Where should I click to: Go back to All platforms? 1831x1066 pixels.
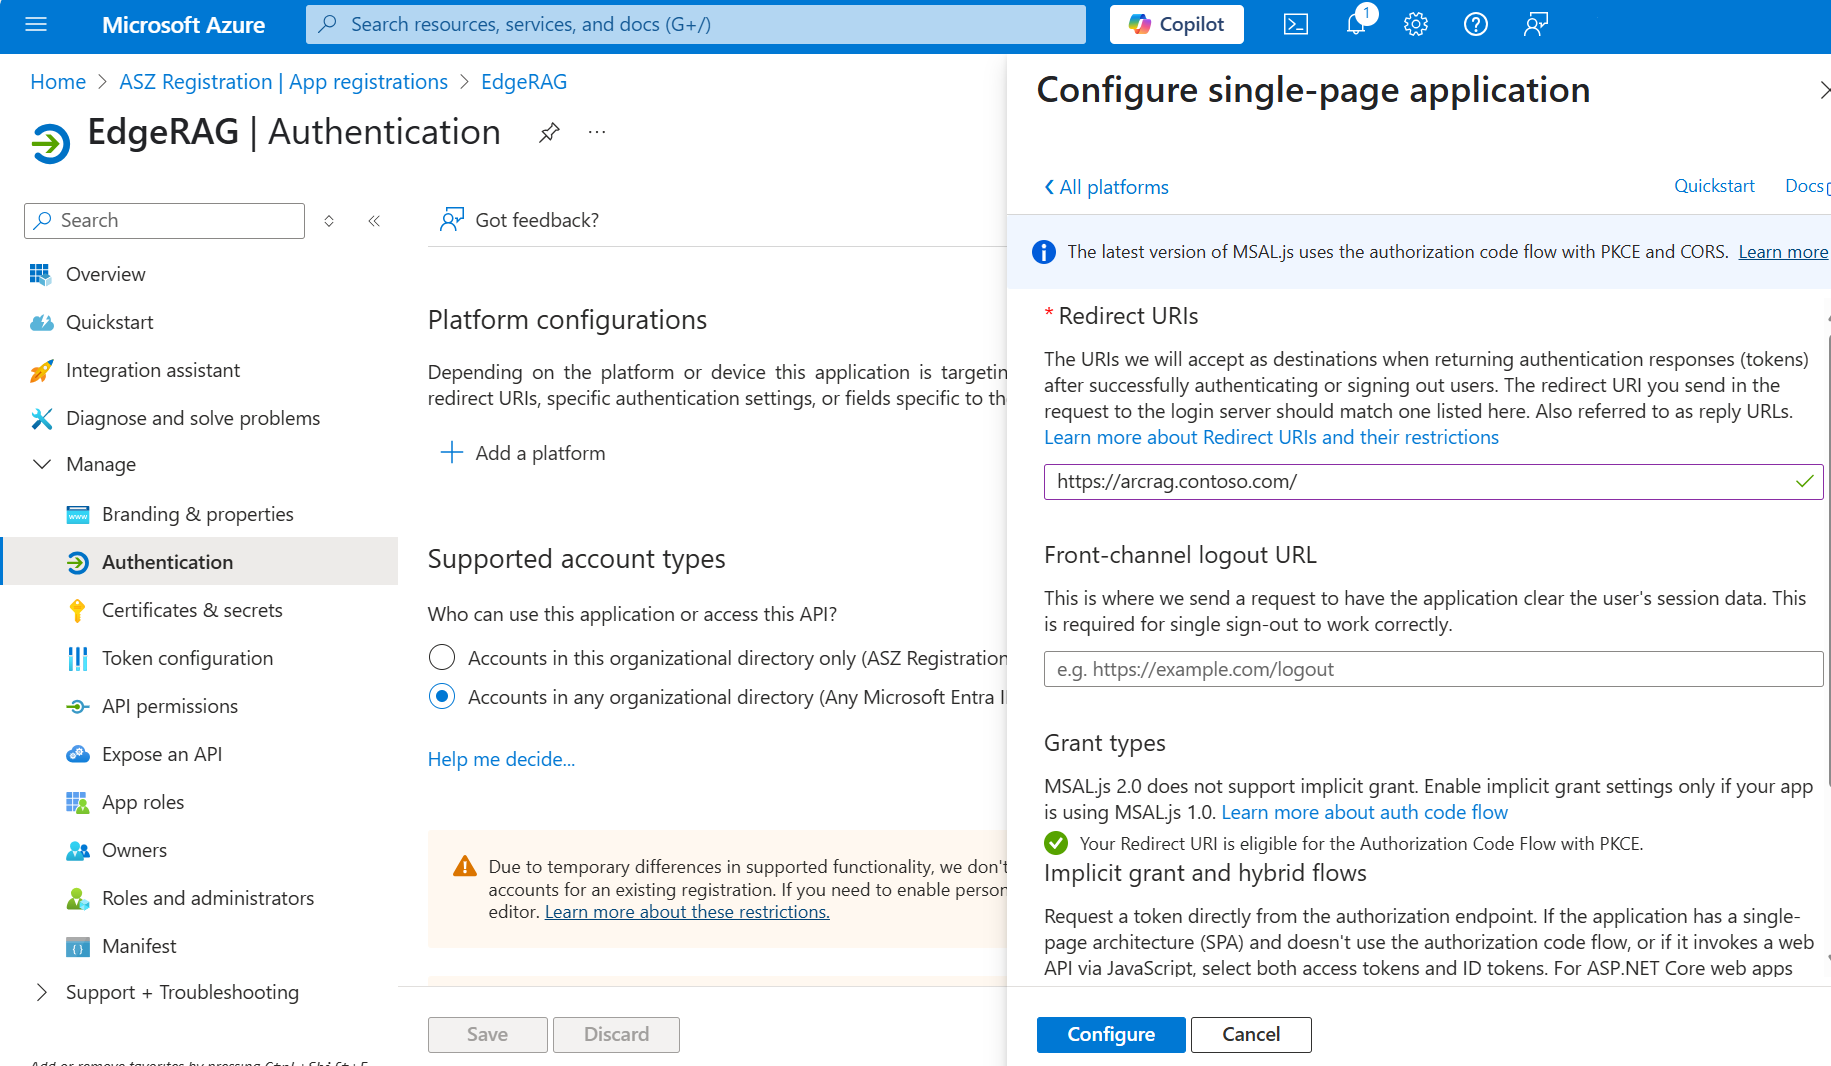pos(1106,187)
